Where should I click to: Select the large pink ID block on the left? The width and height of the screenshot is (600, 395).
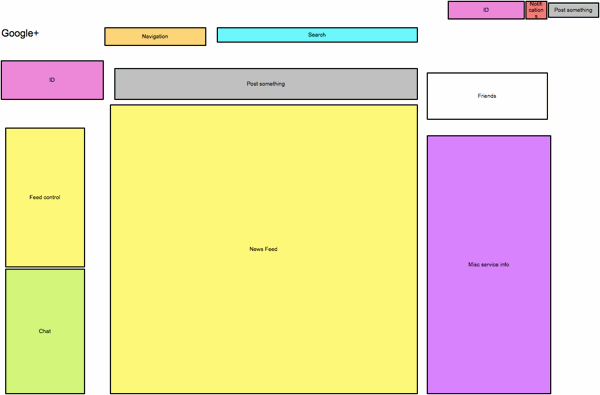pyautogui.click(x=52, y=80)
